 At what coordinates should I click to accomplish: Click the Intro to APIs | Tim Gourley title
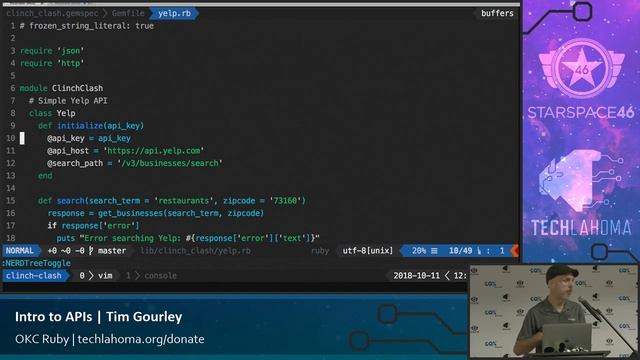(98, 317)
